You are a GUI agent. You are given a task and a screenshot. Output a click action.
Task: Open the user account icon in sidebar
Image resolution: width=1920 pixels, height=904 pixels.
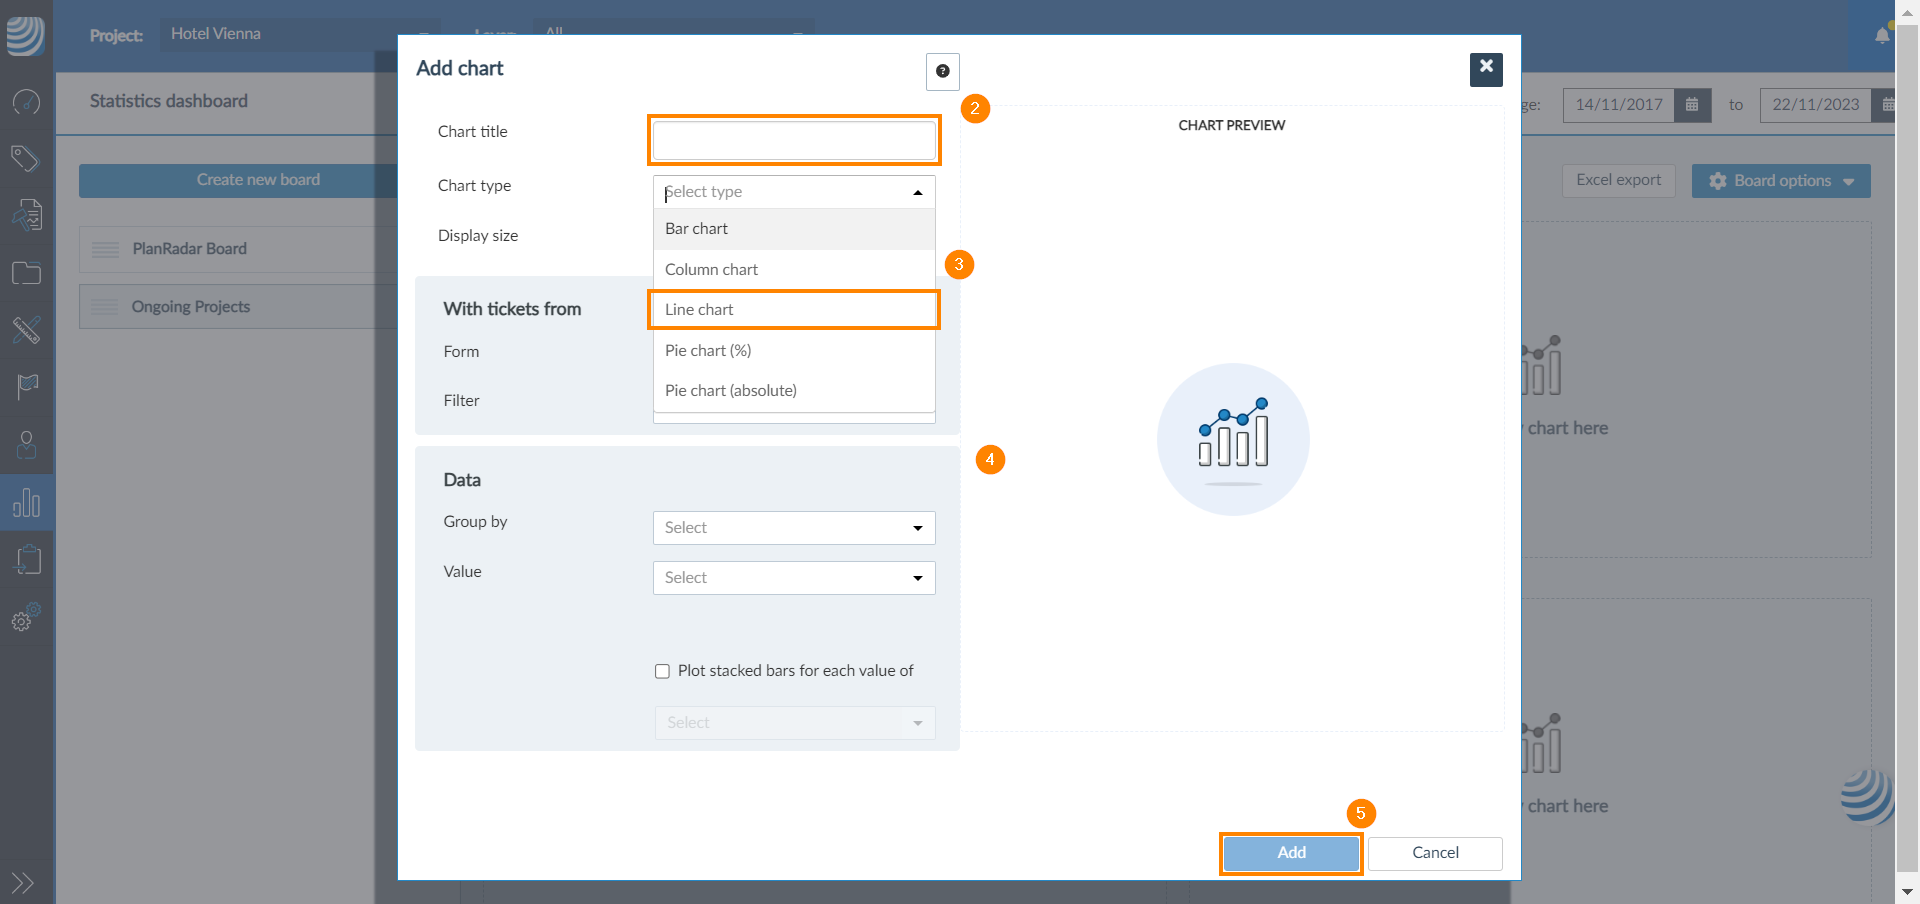coord(26,444)
